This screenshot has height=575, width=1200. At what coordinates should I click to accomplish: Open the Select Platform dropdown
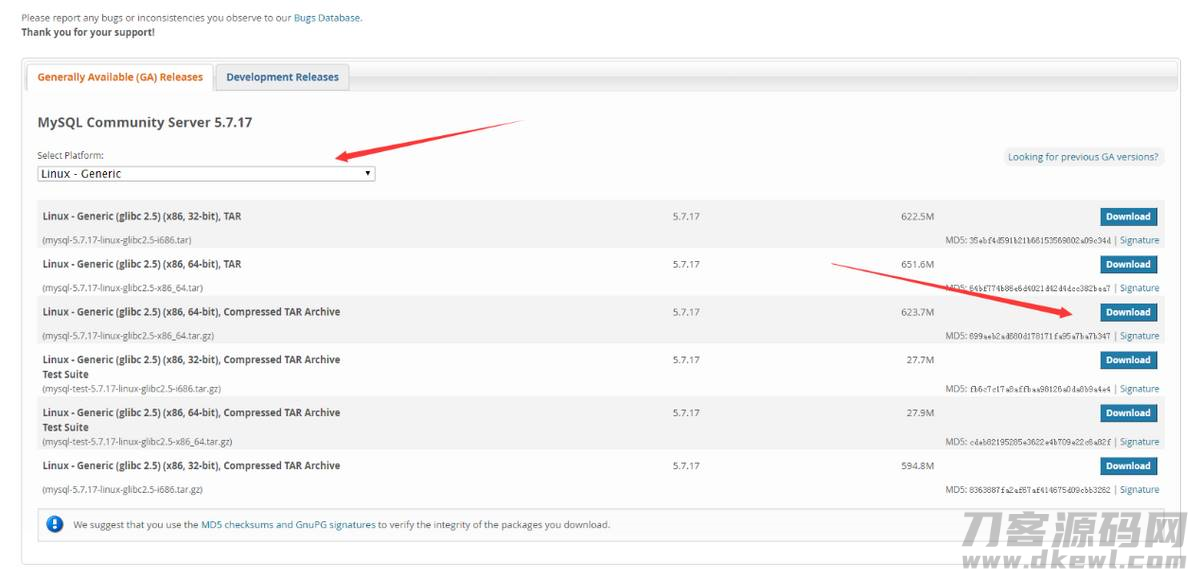coord(206,174)
